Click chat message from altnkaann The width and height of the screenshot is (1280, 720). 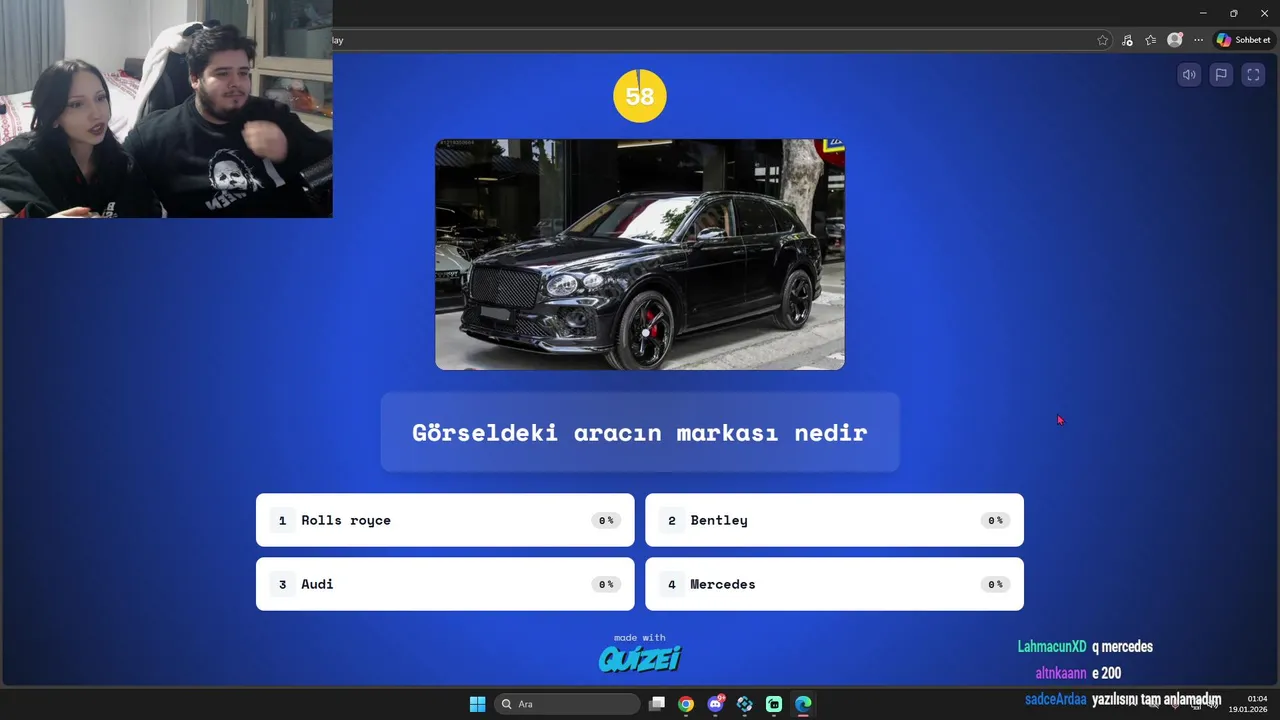tap(1078, 673)
